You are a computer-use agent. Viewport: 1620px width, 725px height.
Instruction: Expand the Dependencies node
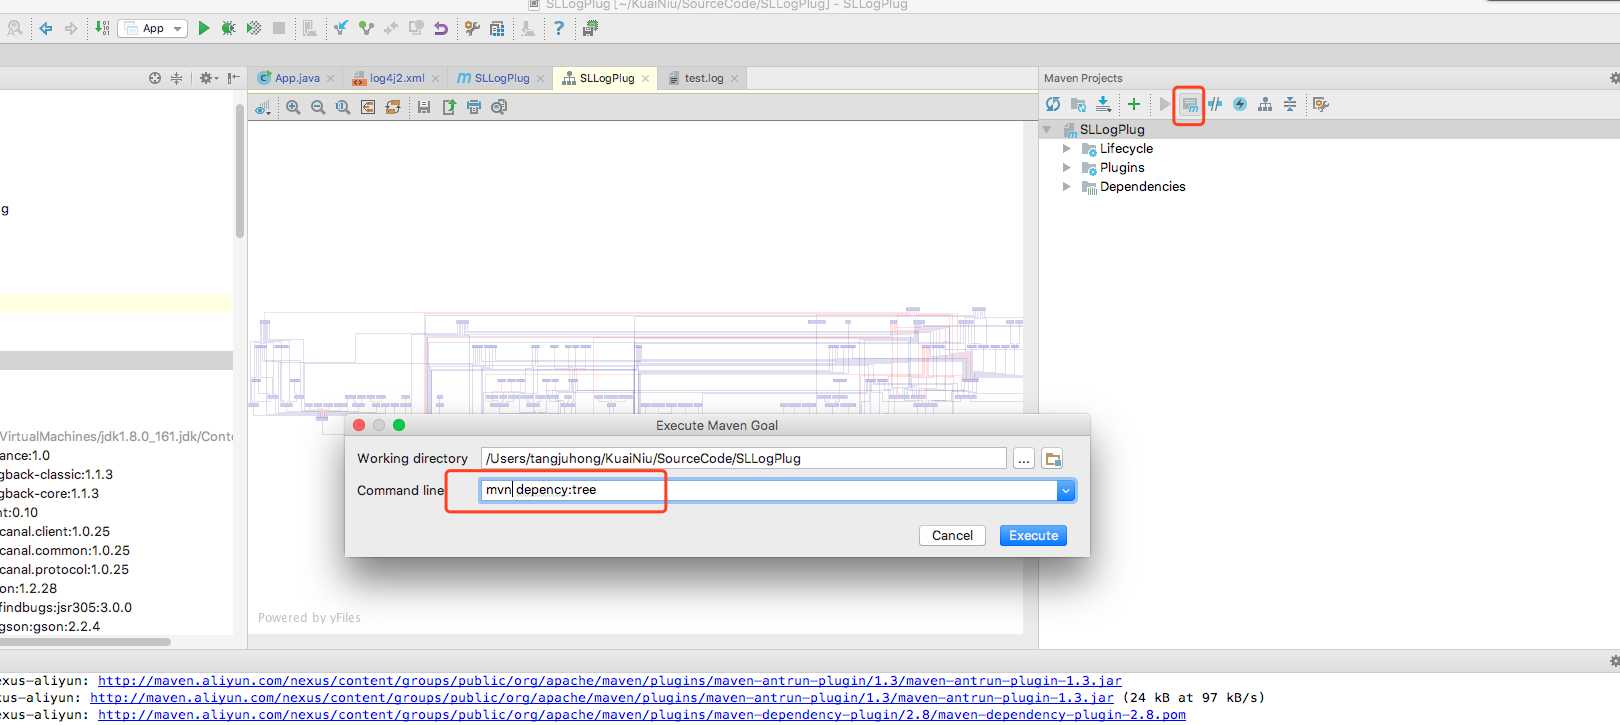click(1067, 186)
